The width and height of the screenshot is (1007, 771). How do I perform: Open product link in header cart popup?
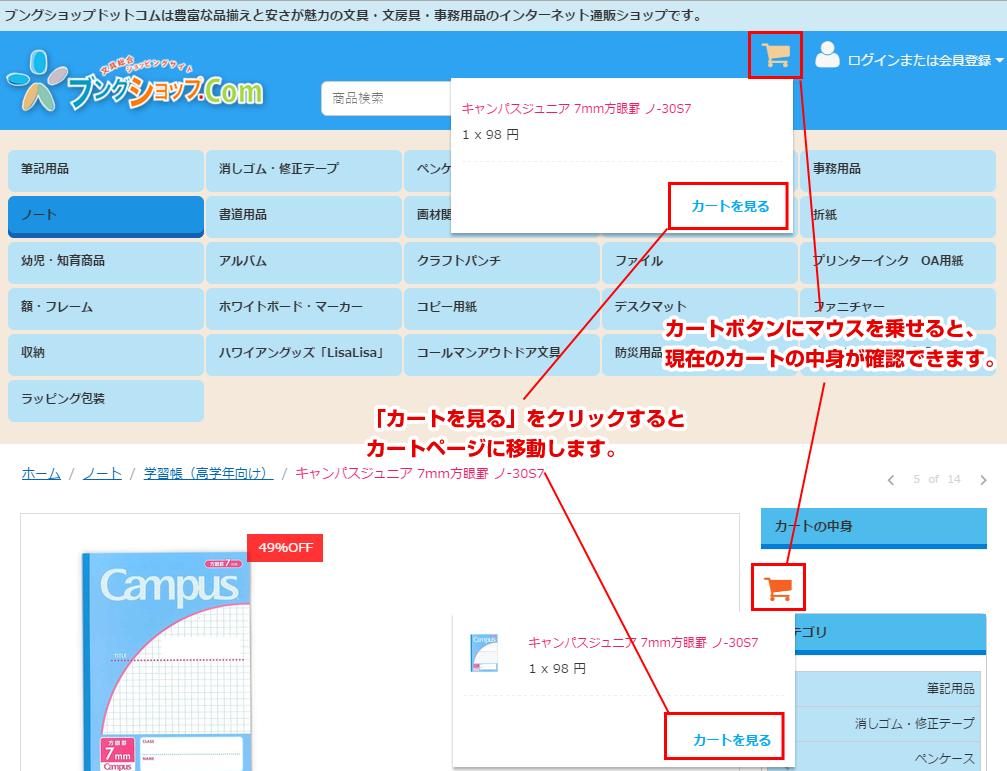[x=576, y=108]
